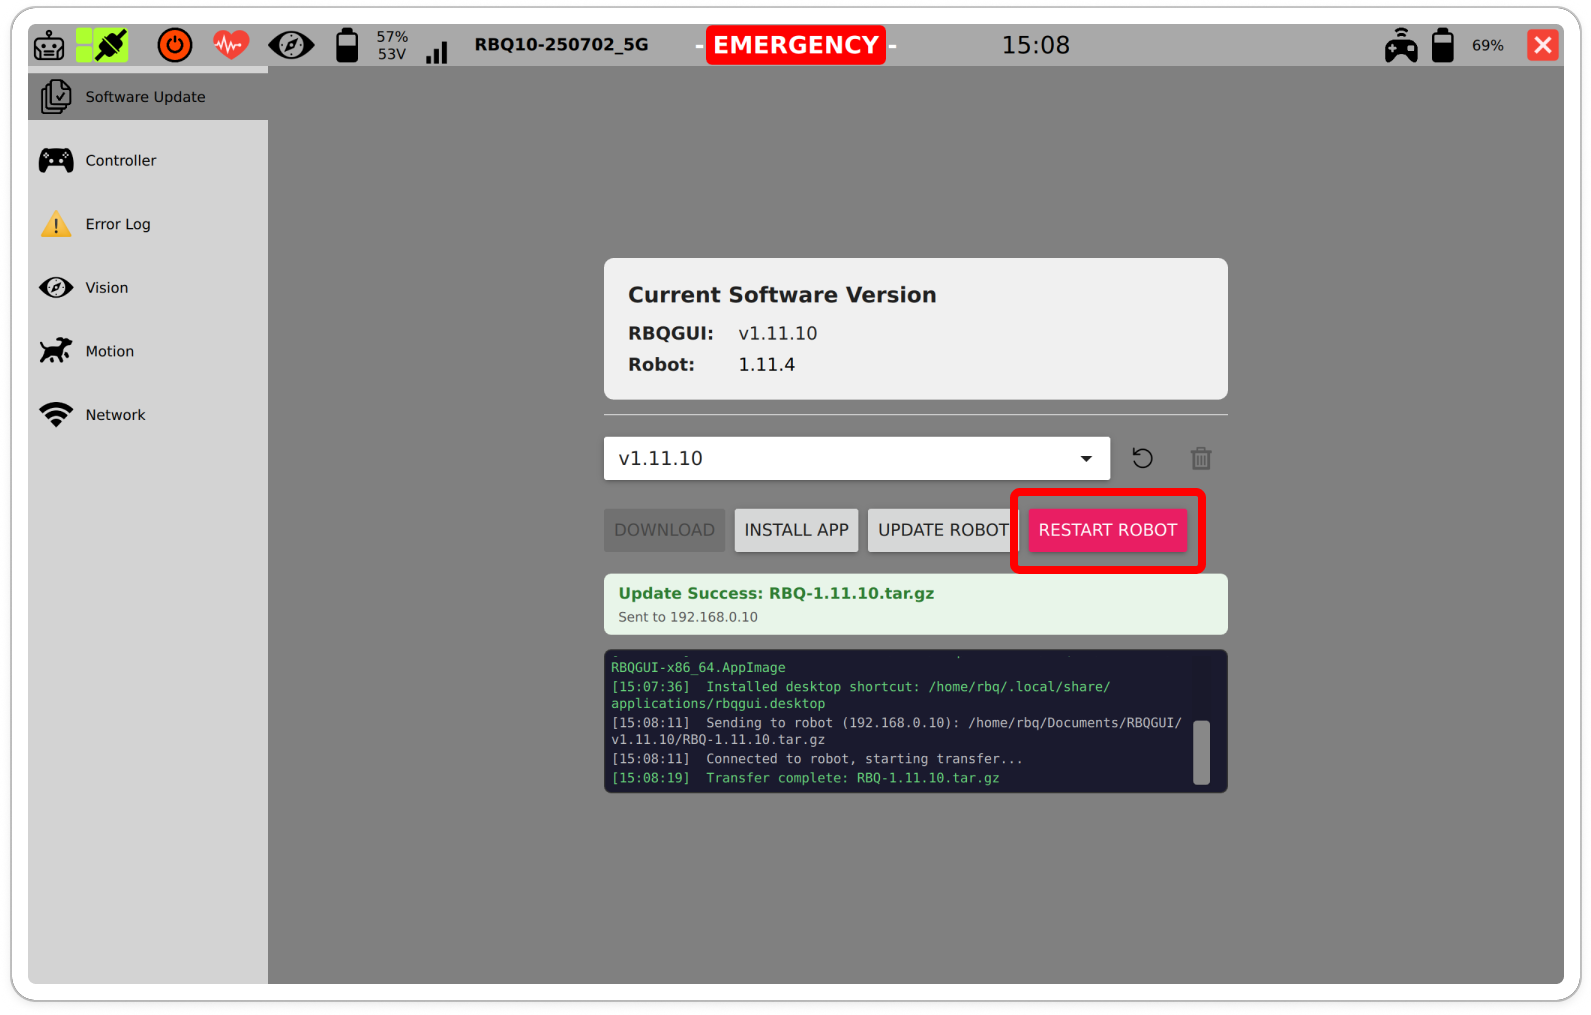Open the Controller sidebar menu
1591x1015 pixels.
point(120,161)
